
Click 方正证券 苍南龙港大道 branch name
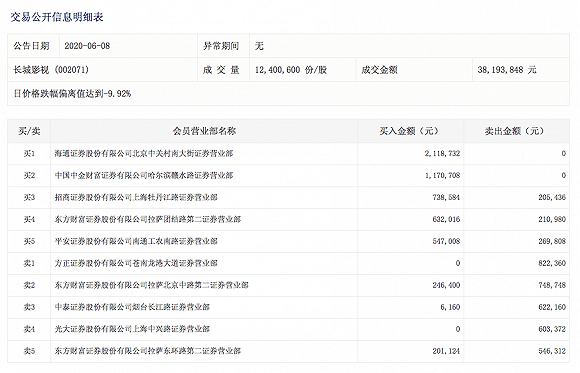coord(136,263)
